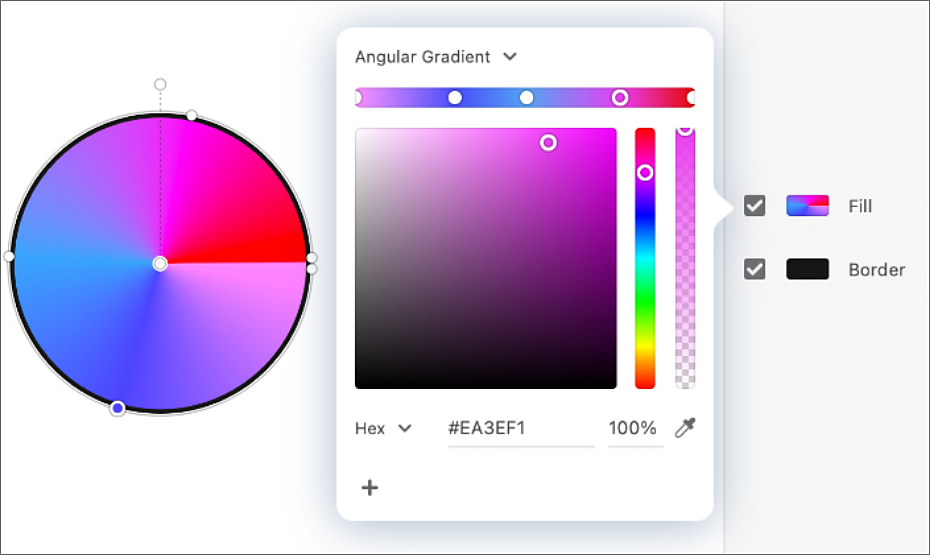Open the Angular Gradient type dropdown
This screenshot has width=930, height=555.
pos(436,57)
